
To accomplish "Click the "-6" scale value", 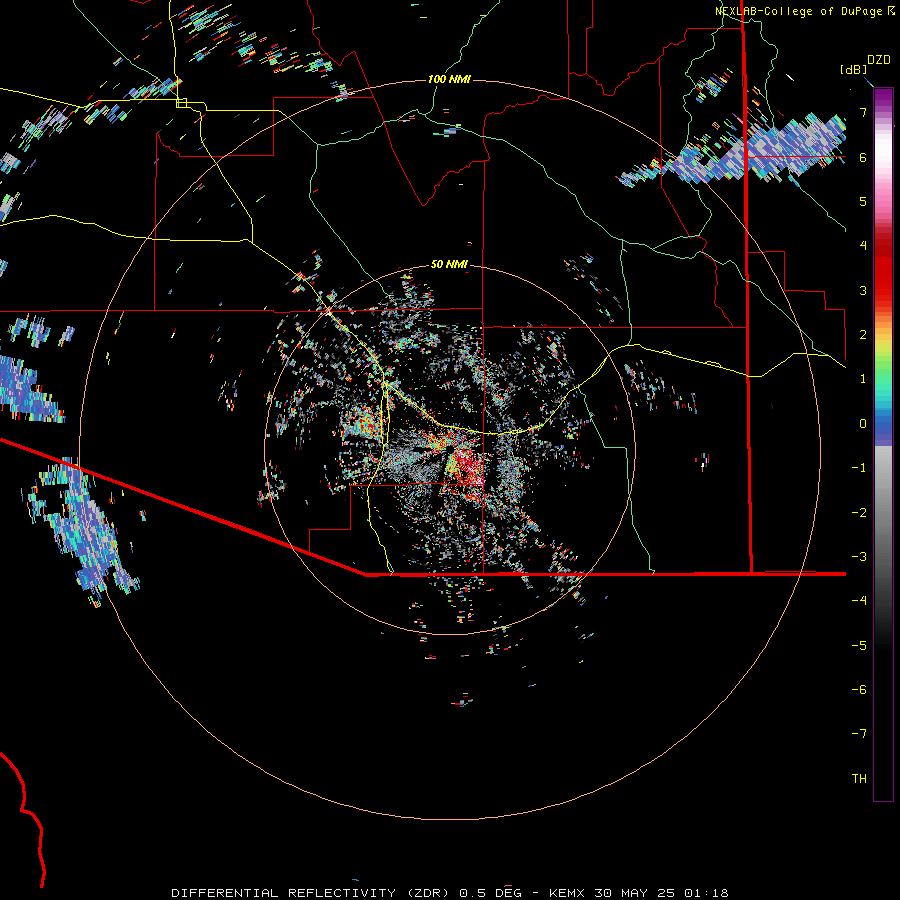I will point(859,690).
